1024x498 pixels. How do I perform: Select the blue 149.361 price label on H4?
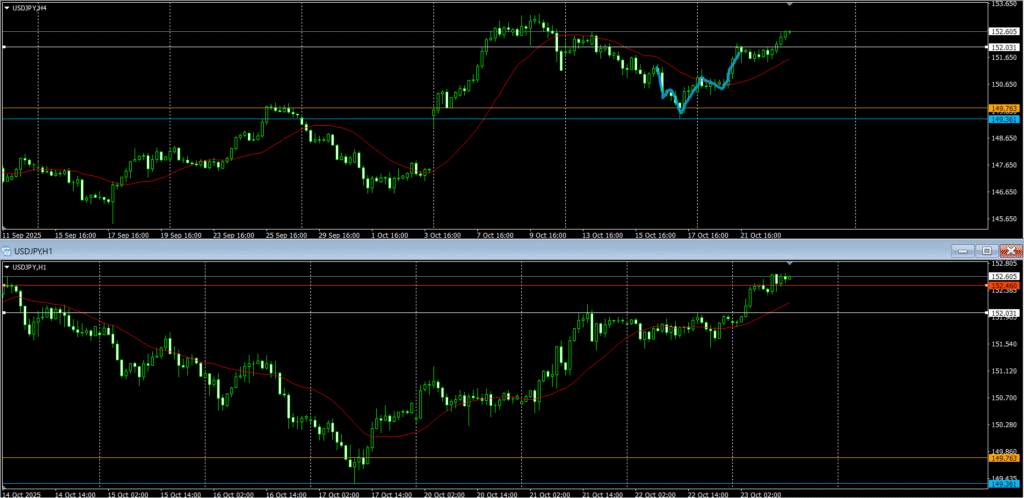pos(1003,119)
